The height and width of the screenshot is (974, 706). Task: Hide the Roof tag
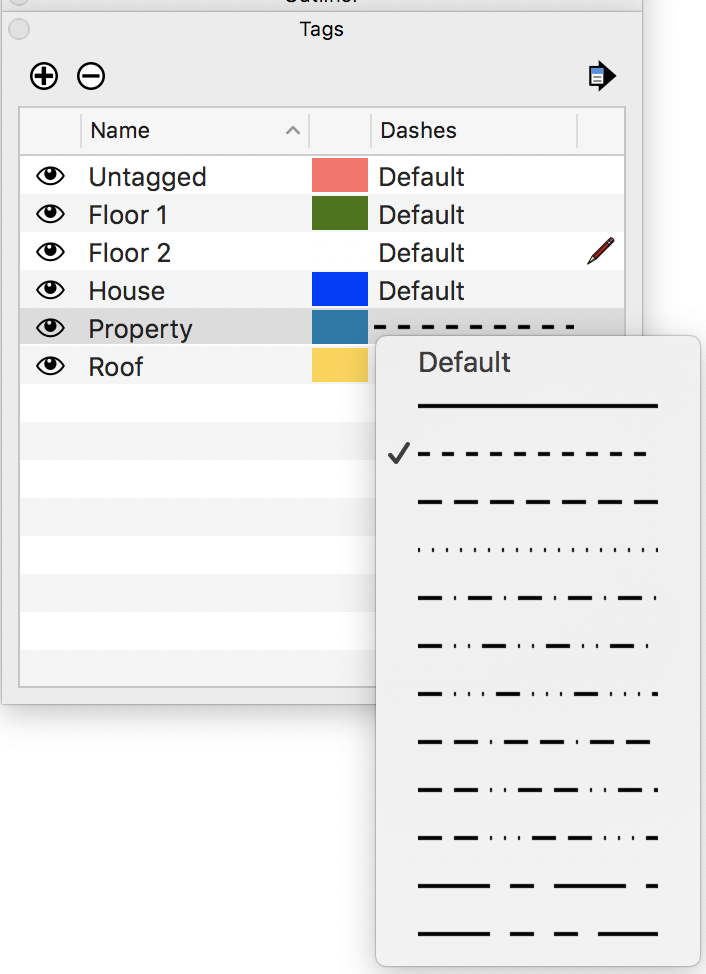click(50, 366)
